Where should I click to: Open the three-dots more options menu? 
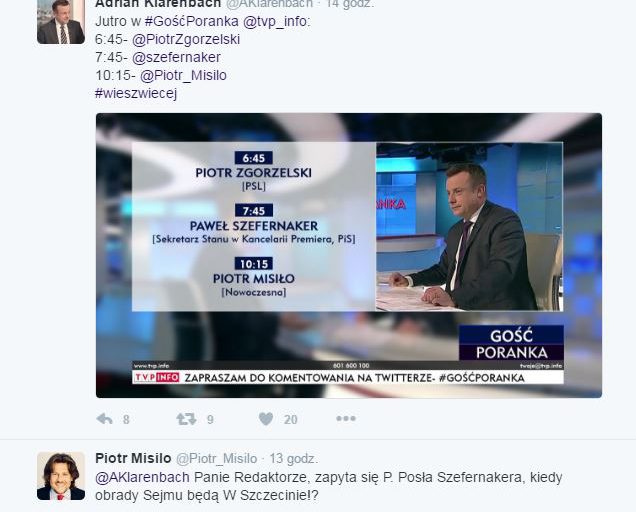346,418
